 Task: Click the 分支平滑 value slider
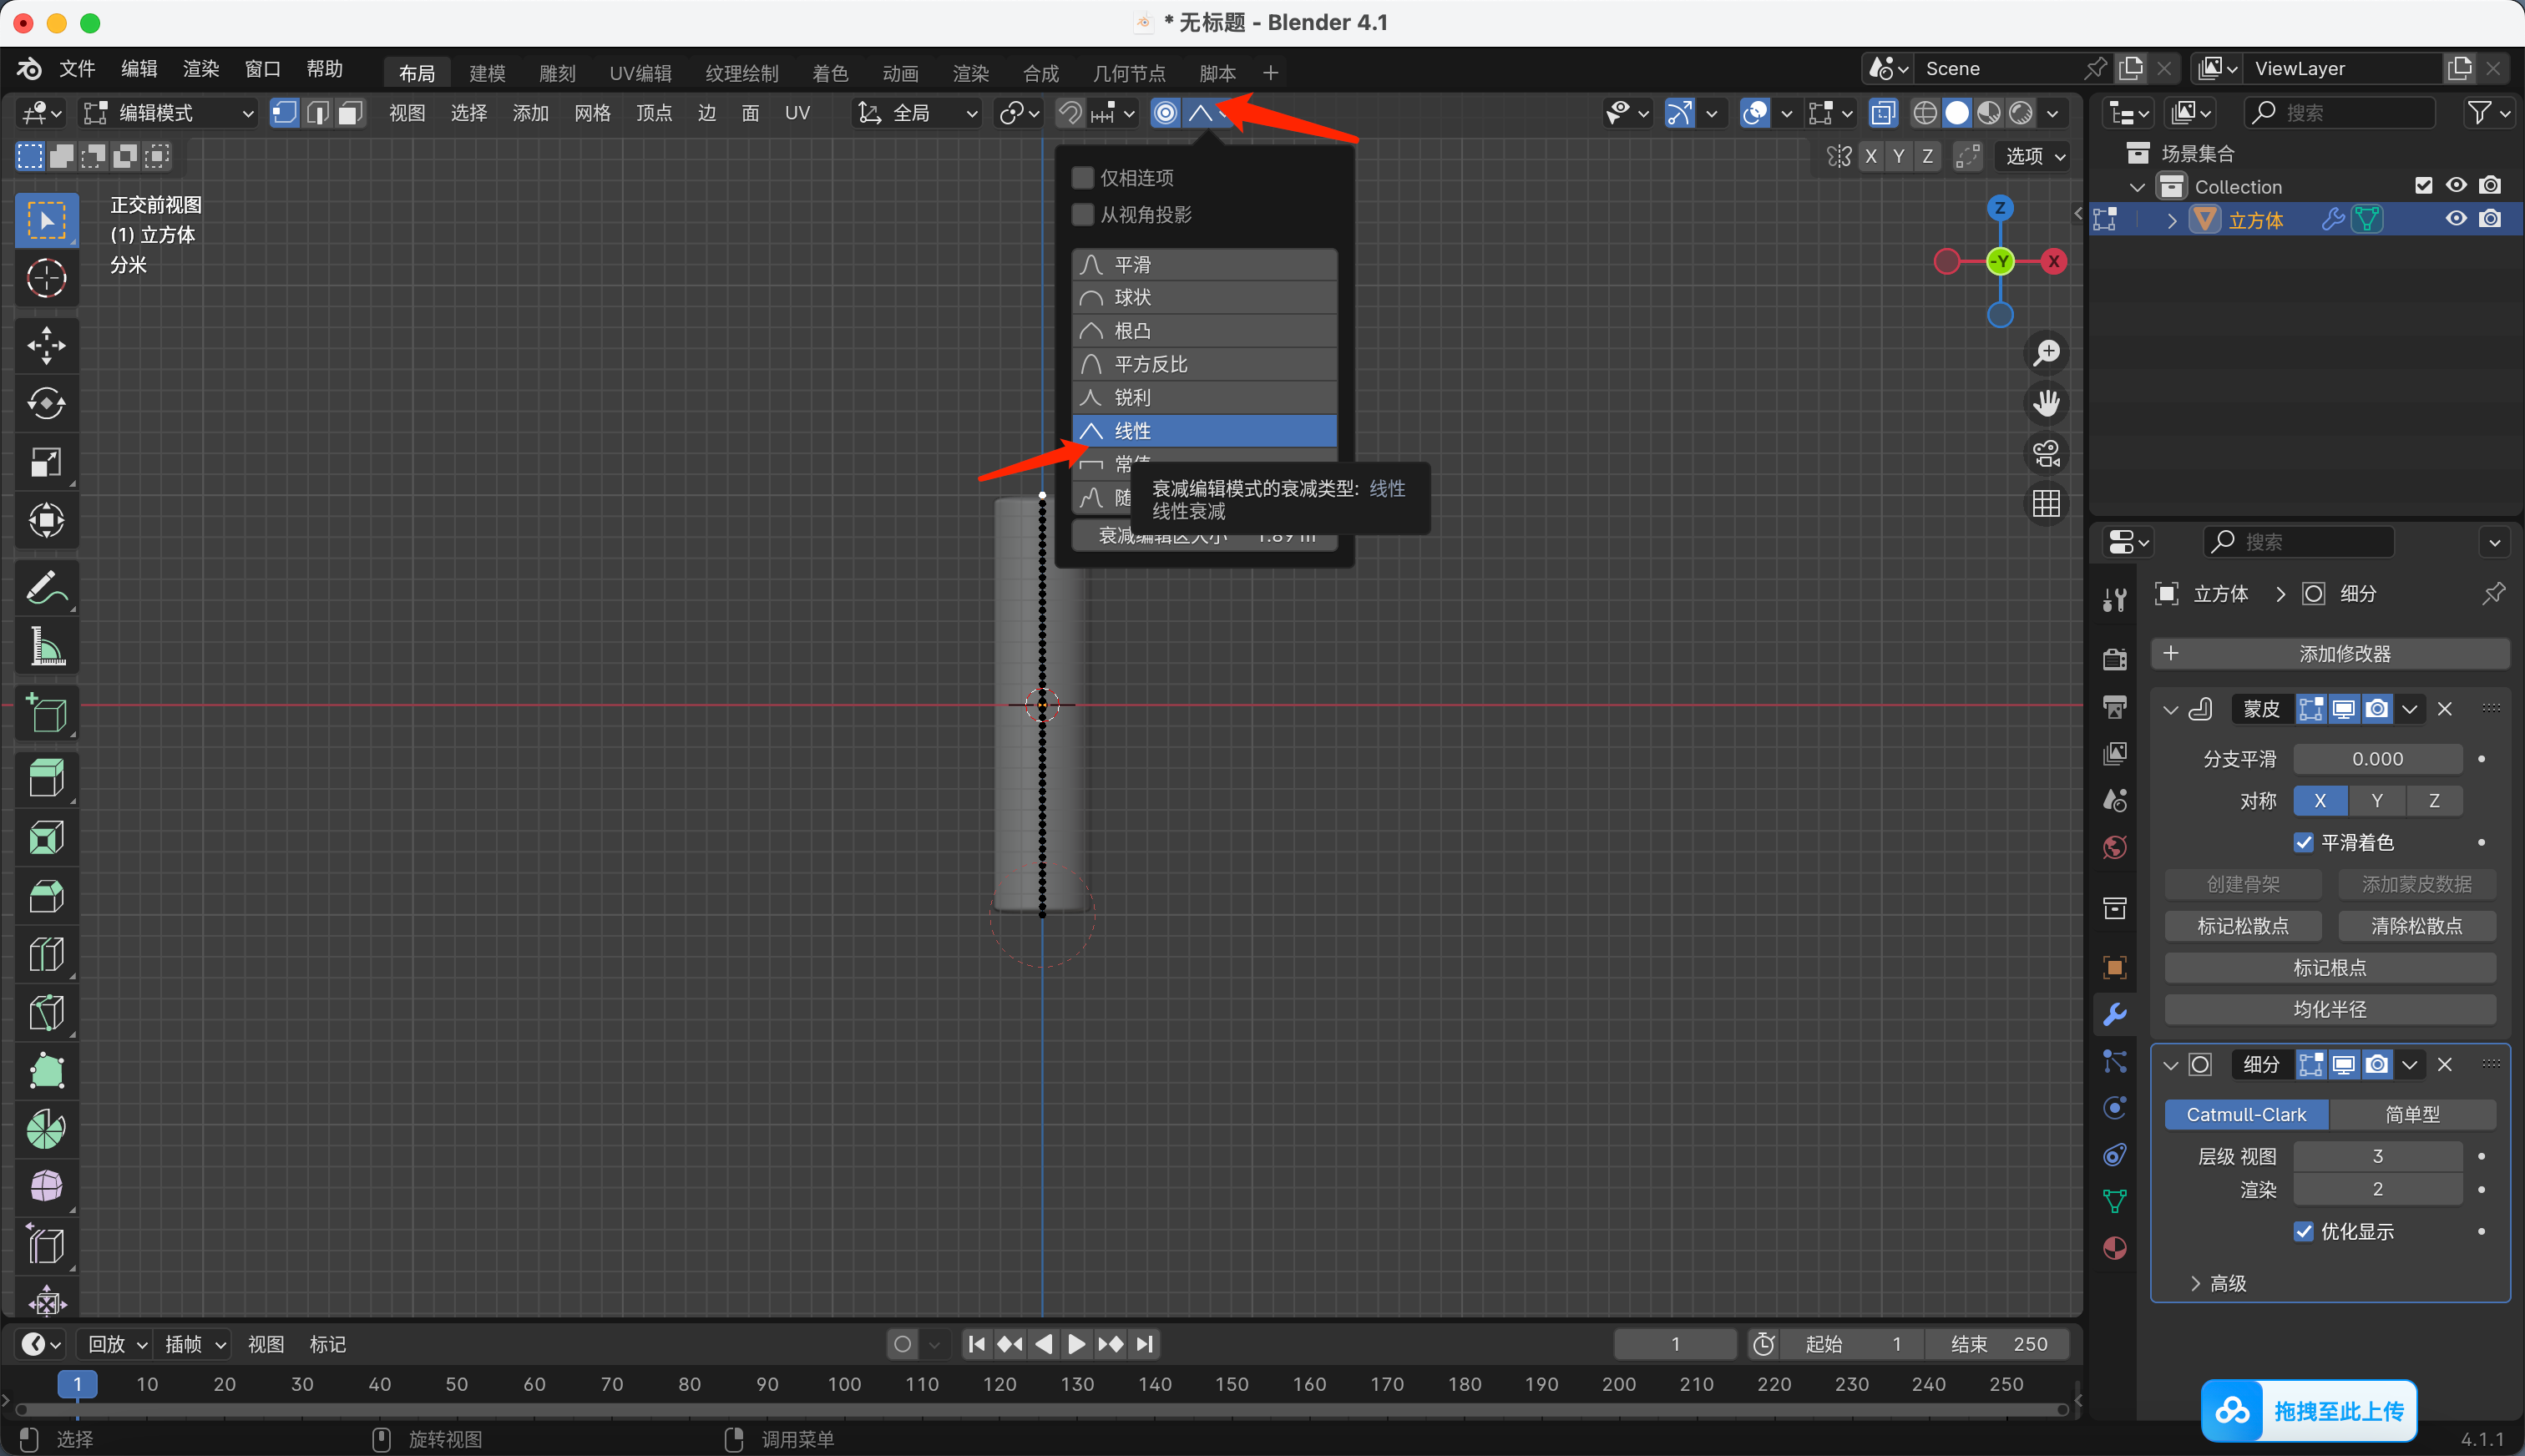point(2377,759)
